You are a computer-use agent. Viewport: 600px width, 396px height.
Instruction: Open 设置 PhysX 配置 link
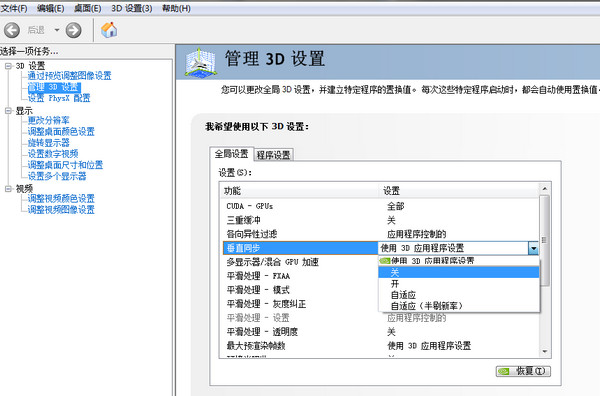tap(59, 98)
